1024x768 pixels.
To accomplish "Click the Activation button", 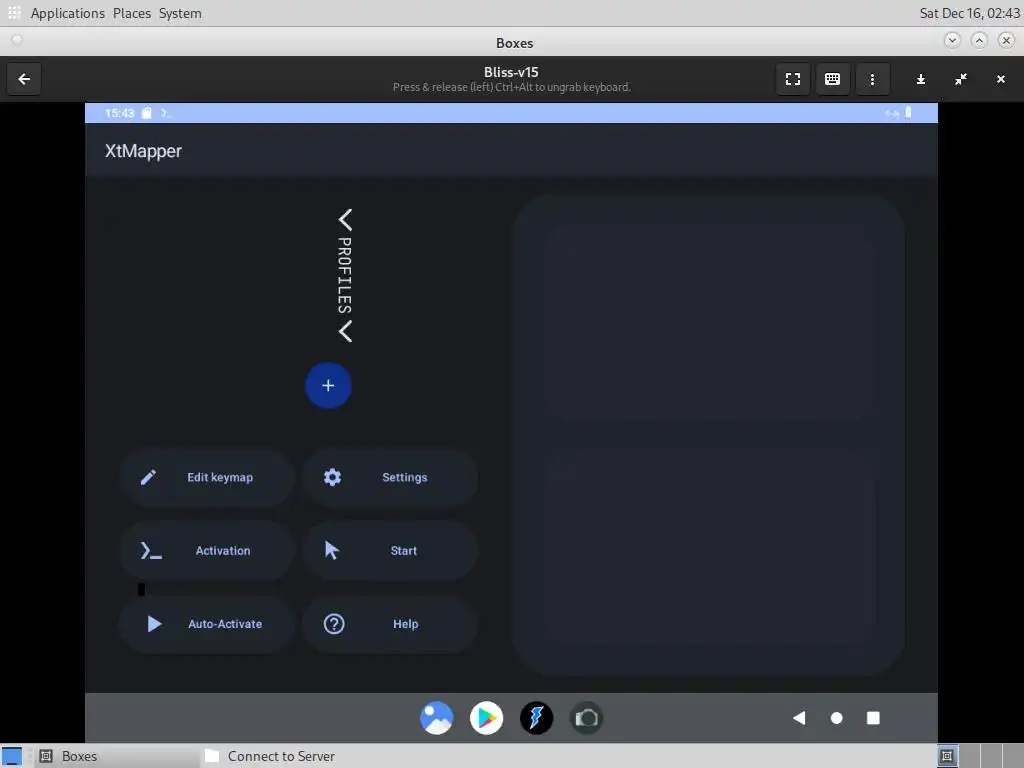I will 207,551.
